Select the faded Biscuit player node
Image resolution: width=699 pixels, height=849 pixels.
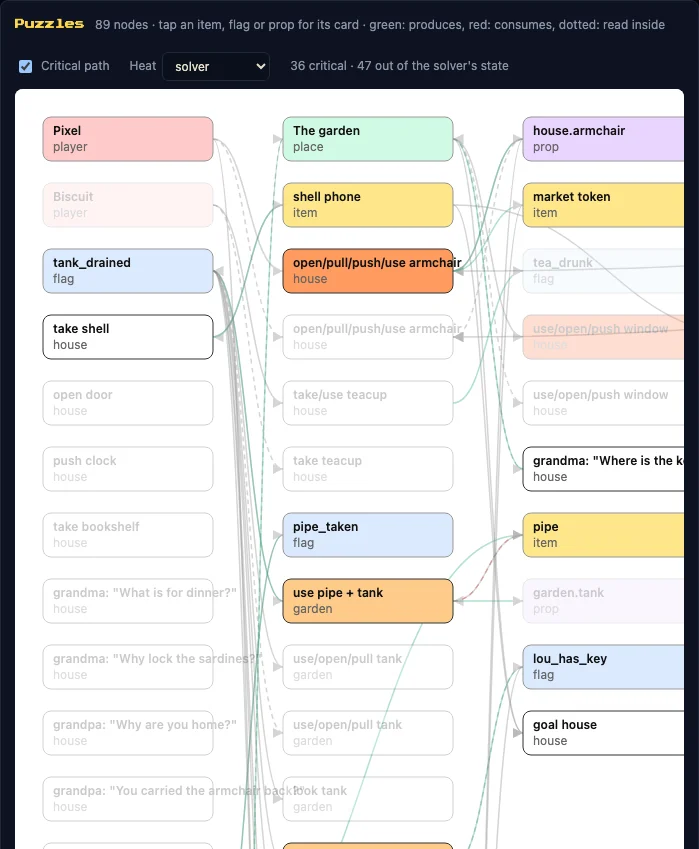point(128,205)
